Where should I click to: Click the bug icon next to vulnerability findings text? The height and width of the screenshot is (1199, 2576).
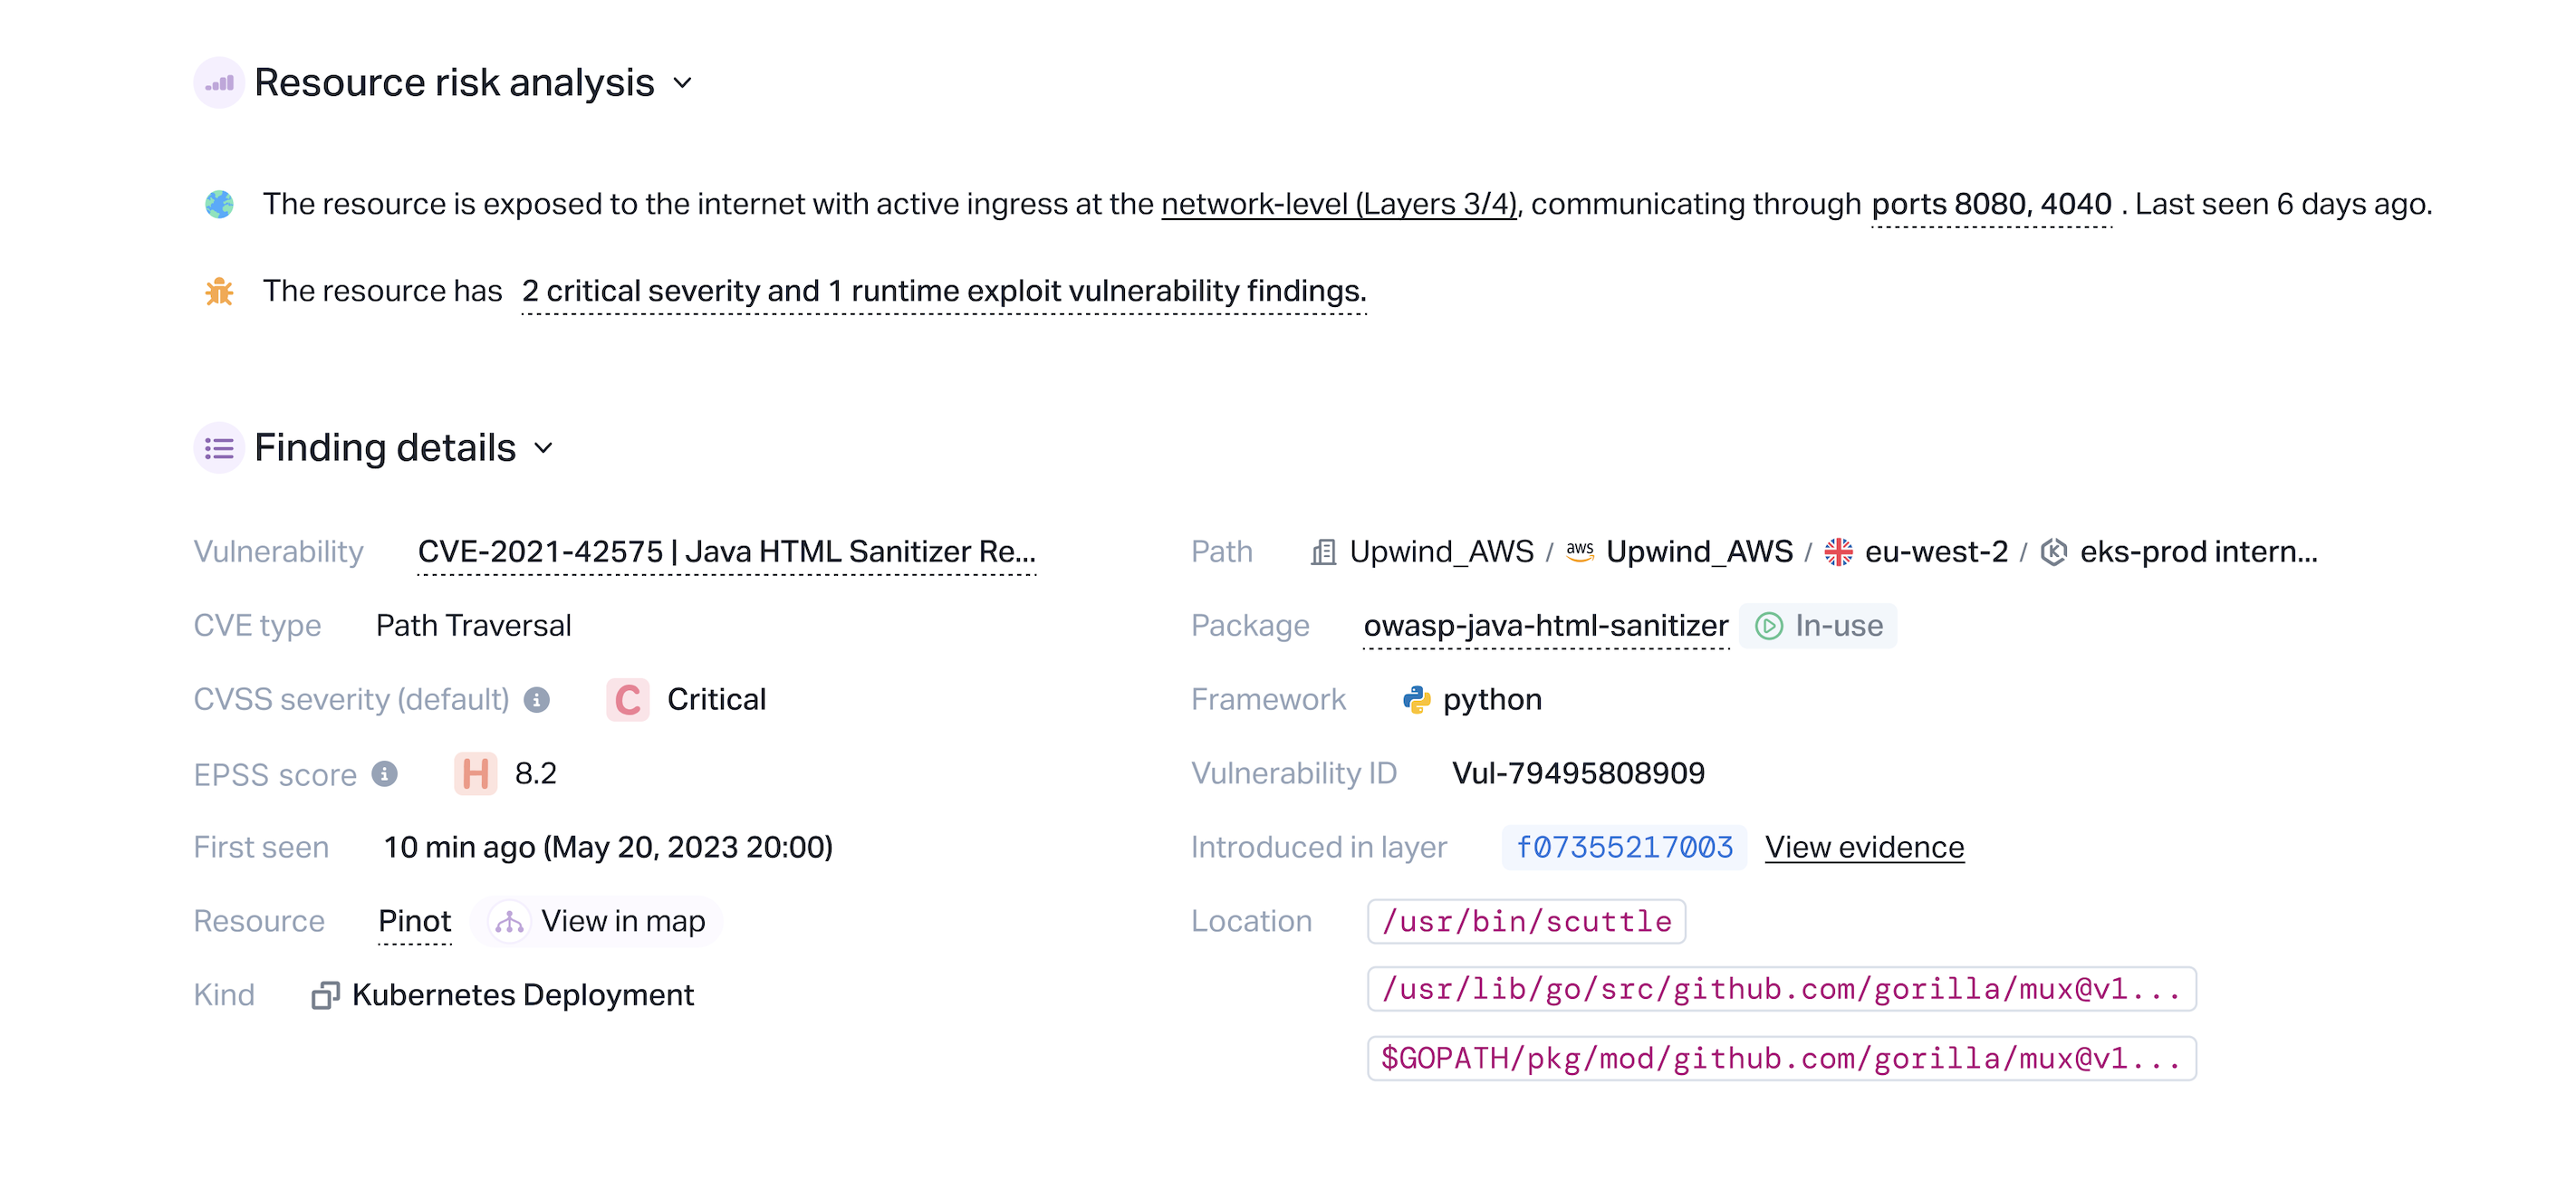click(219, 292)
